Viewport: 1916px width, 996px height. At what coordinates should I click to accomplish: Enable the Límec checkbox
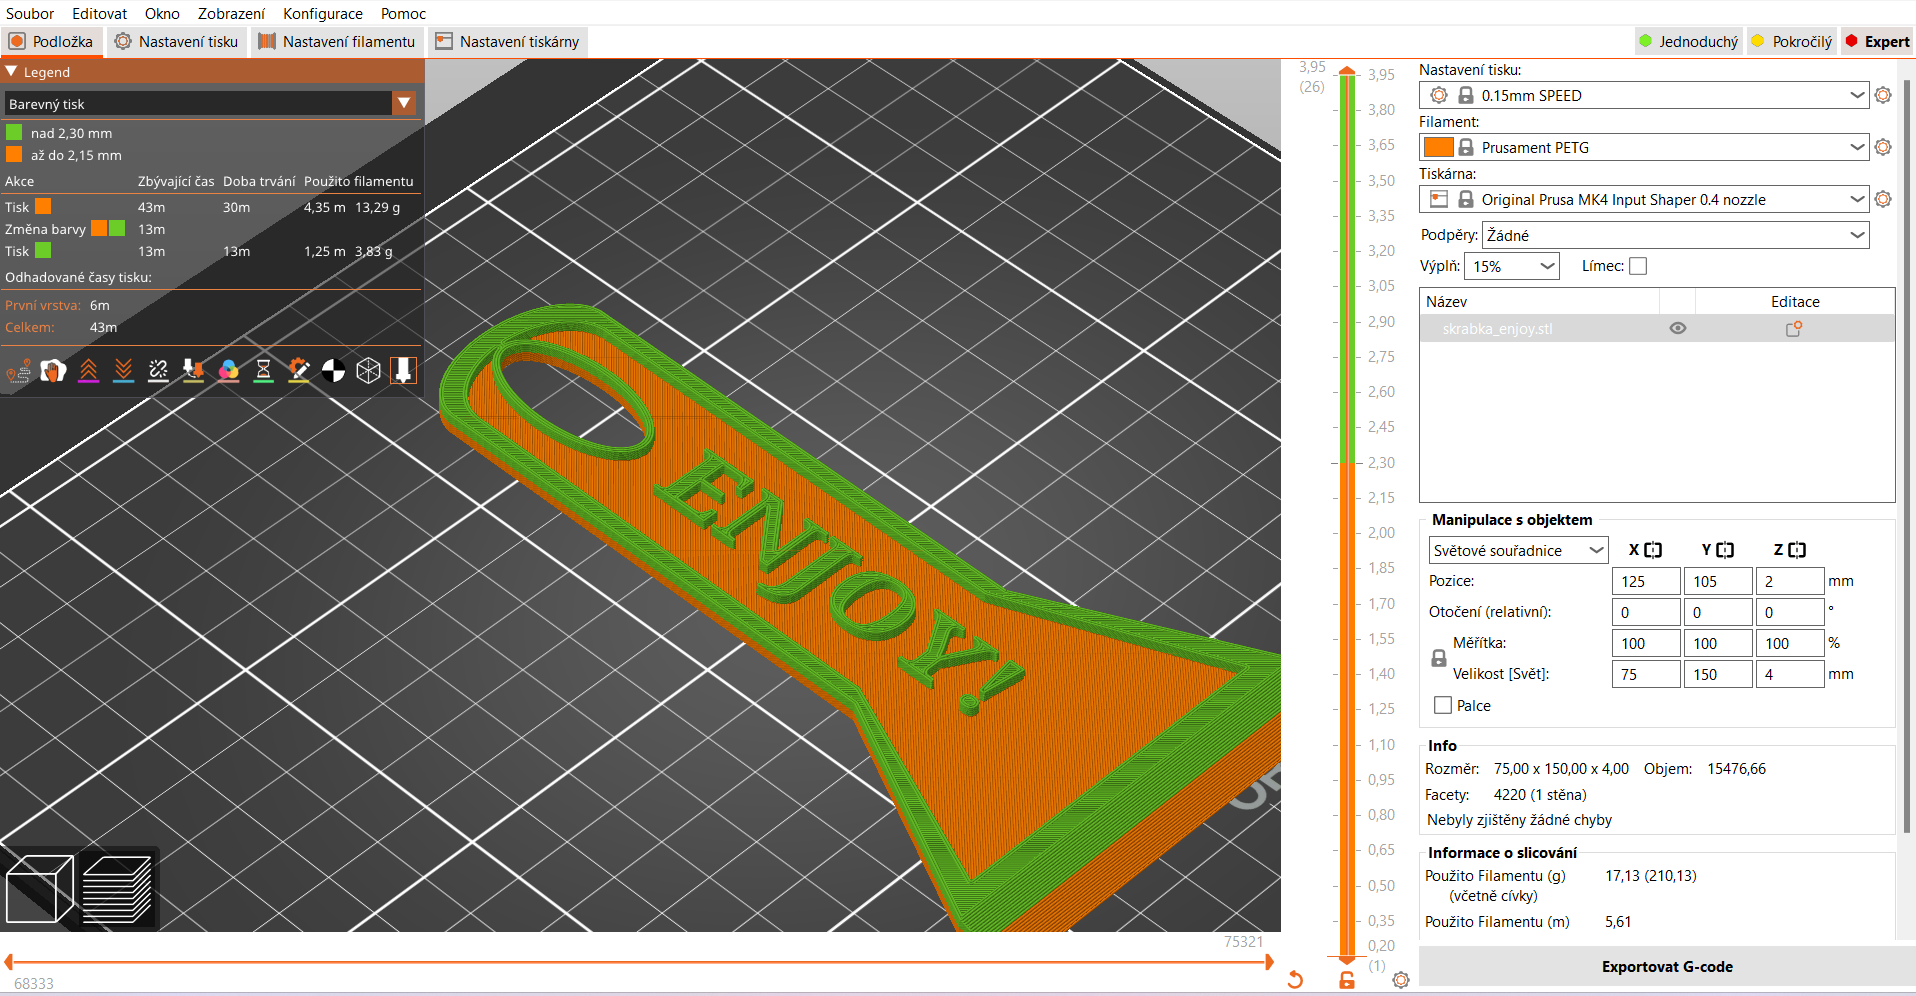(x=1638, y=266)
